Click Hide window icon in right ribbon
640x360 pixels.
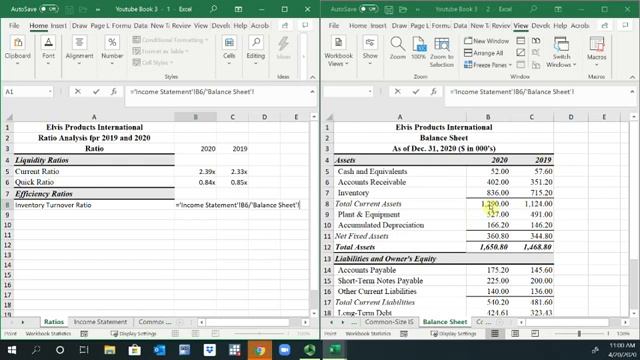tap(521, 53)
